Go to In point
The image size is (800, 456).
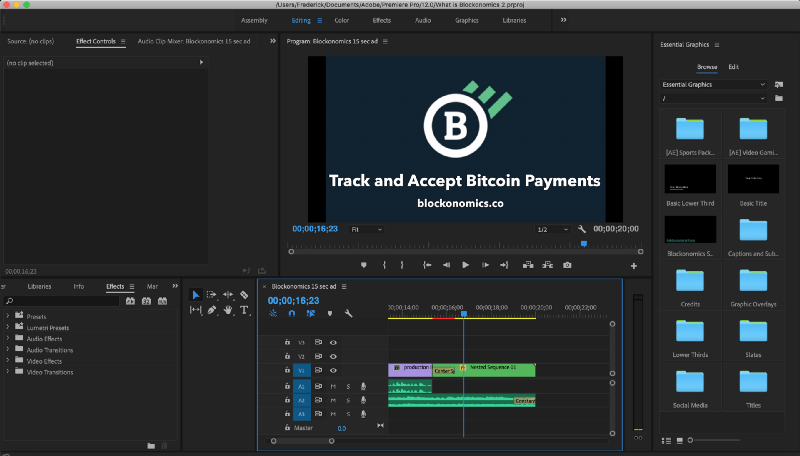427,265
